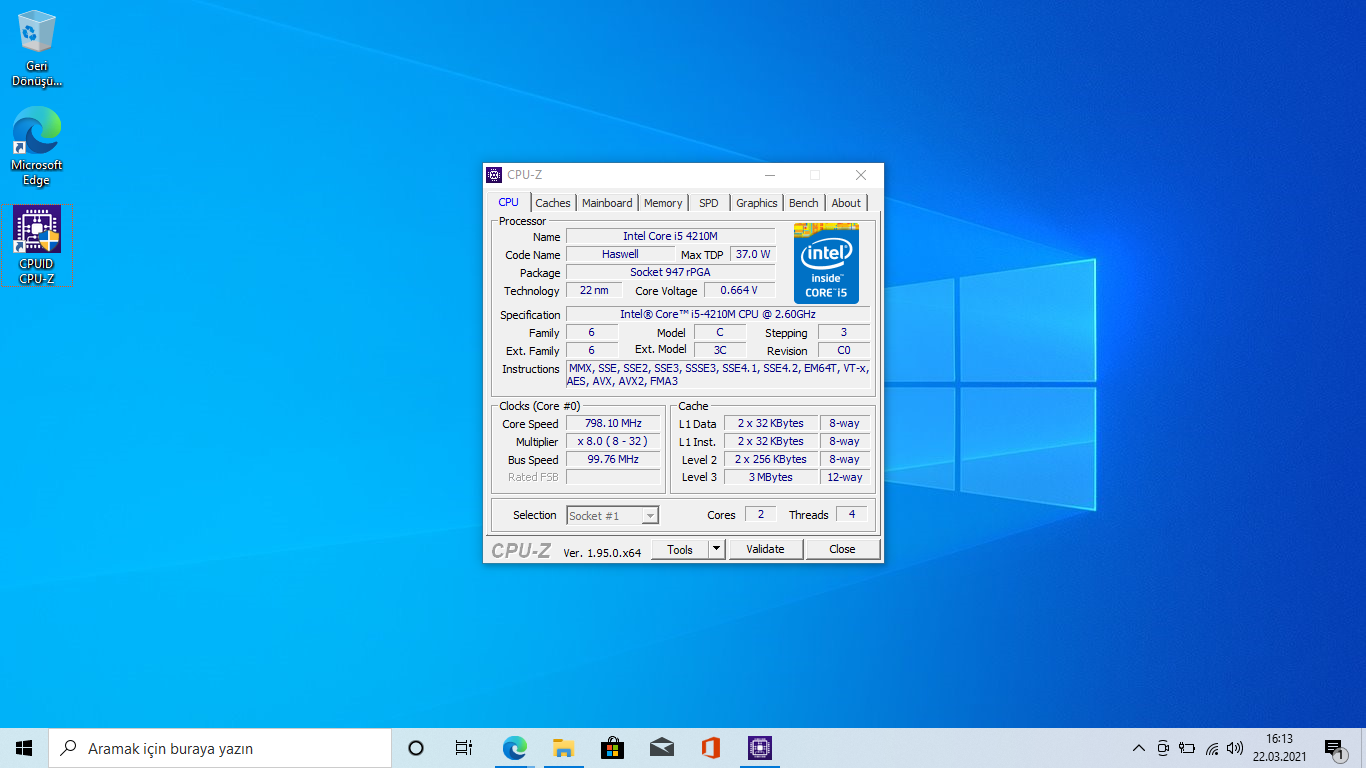This screenshot has height=768, width=1366.
Task: Select the Microsoft Edge desktop shortcut
Action: click(37, 147)
